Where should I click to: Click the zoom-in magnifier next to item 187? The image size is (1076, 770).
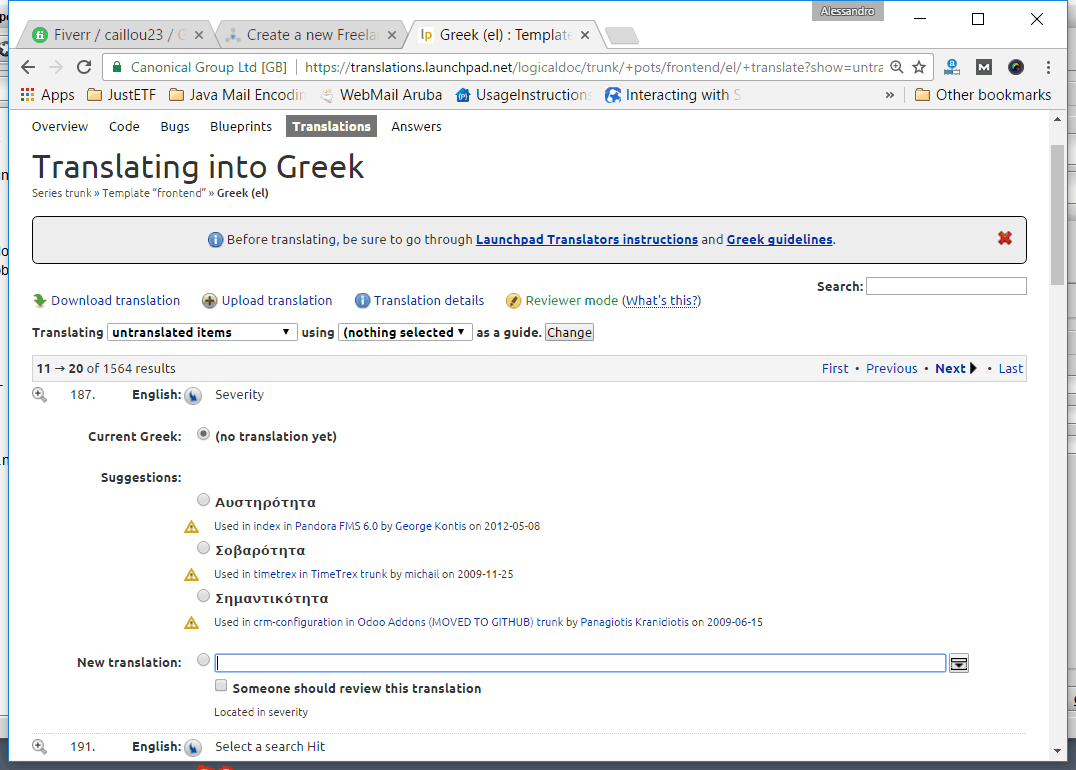(40, 395)
